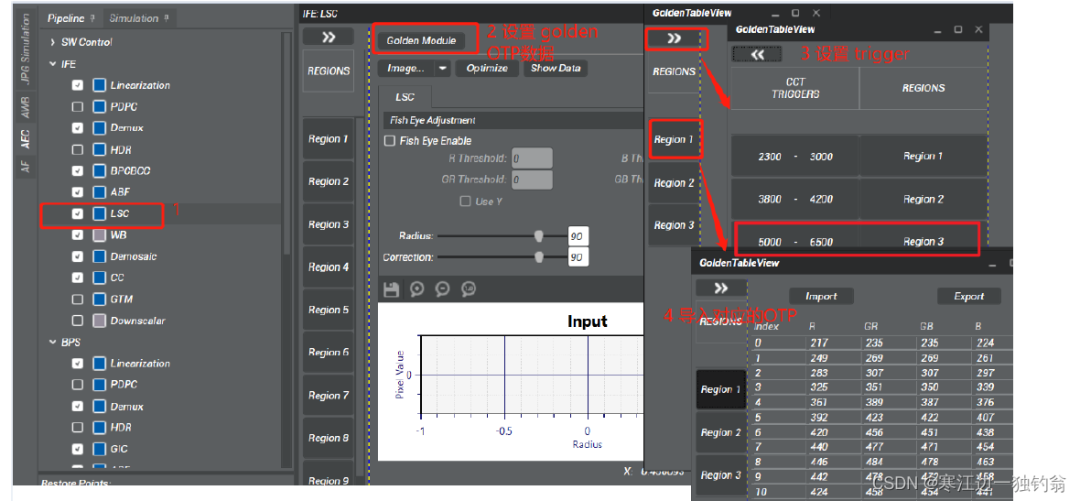Click the Radius slider handle

click(539, 236)
